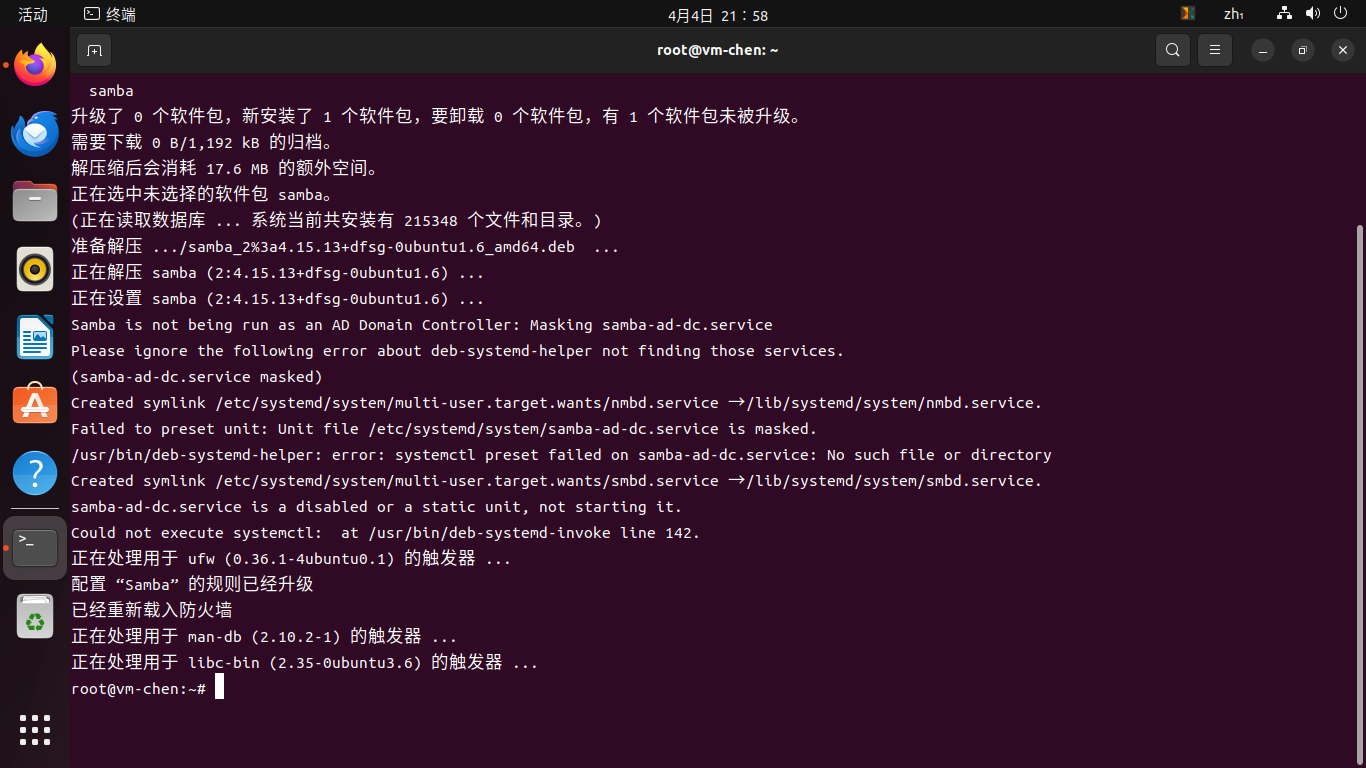Open the zh input method menu
Screen dimensions: 1366x768
[x=1234, y=14]
